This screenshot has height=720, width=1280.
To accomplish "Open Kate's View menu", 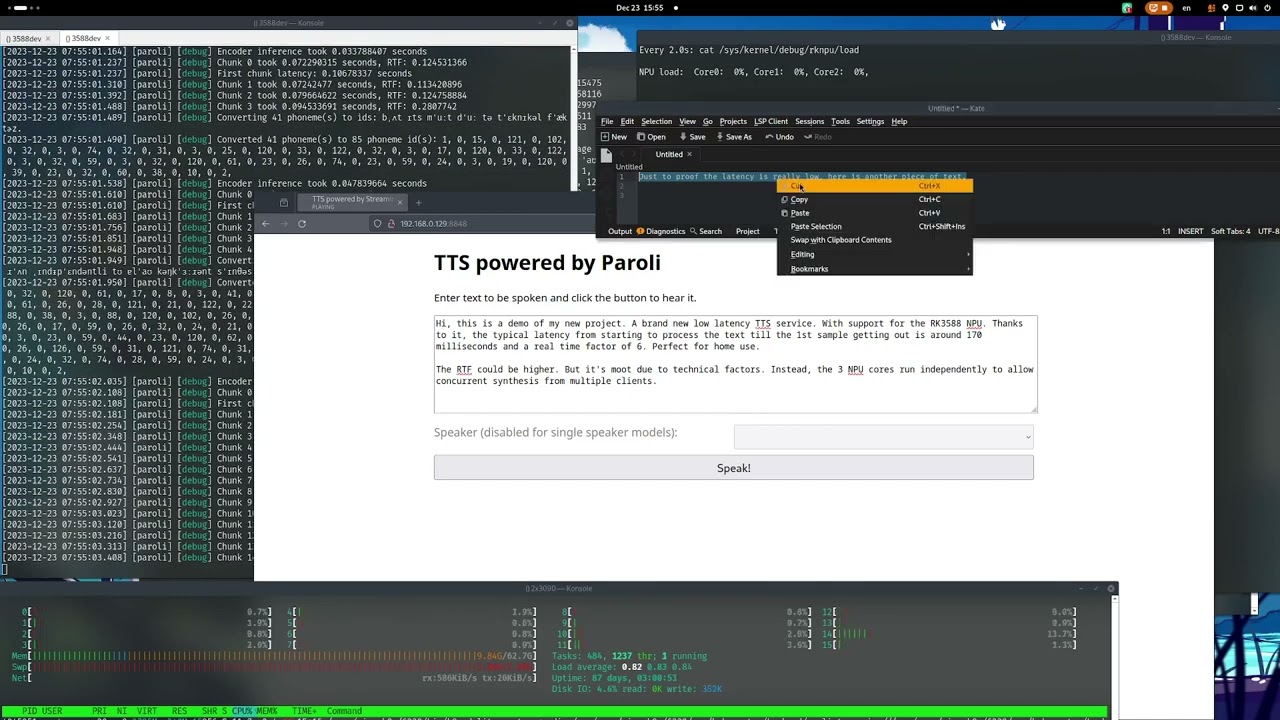I will [x=687, y=122].
